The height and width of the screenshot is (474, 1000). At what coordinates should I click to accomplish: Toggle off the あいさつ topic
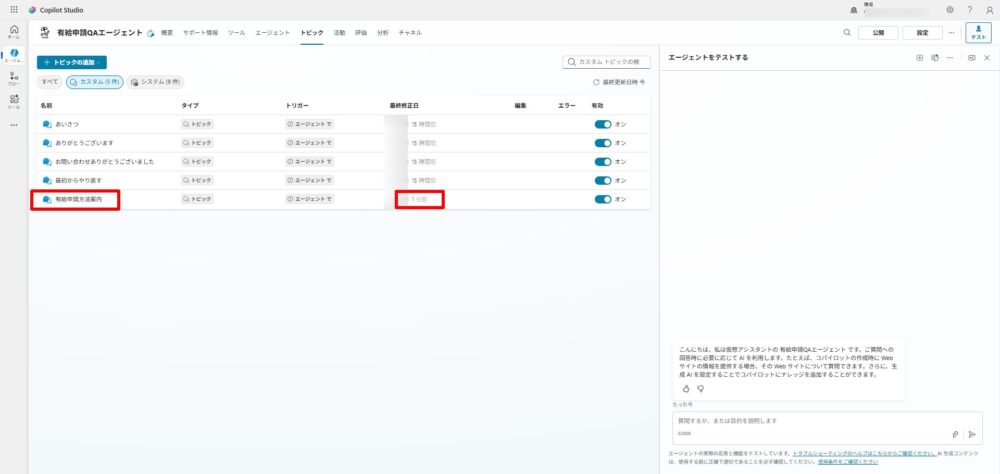(602, 124)
